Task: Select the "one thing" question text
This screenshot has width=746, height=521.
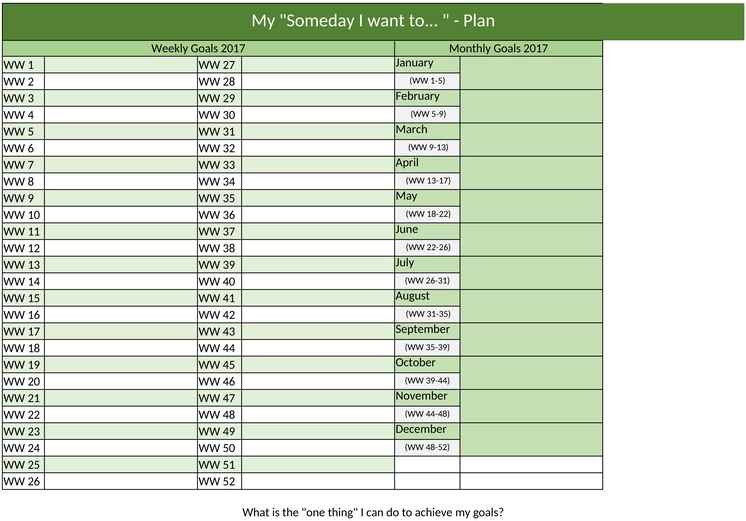Action: point(373,512)
